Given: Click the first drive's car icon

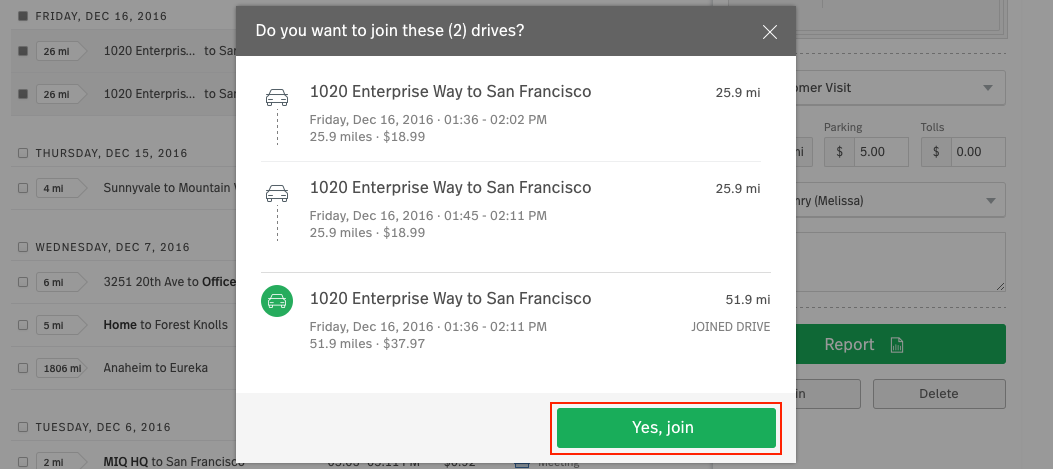Looking at the screenshot, I should point(277,97).
